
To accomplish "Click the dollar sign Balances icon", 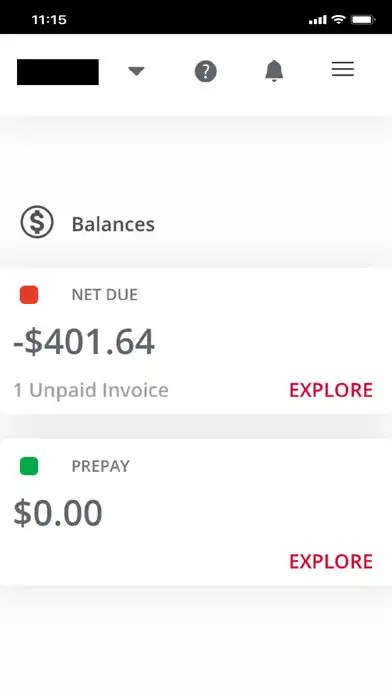I will point(37,221).
